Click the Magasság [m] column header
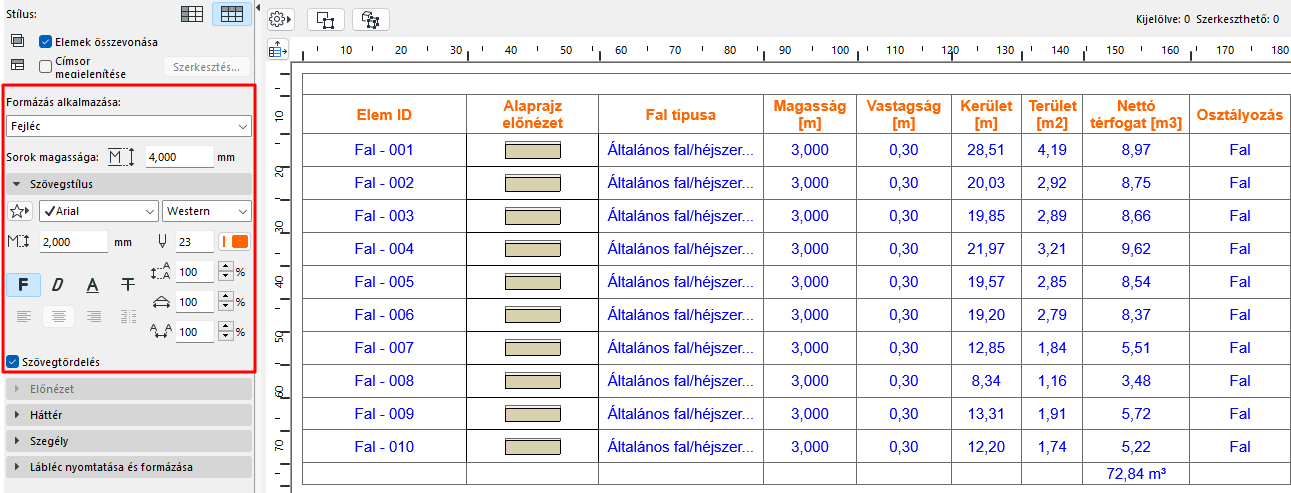This screenshot has height=493, width=1291. [x=809, y=115]
